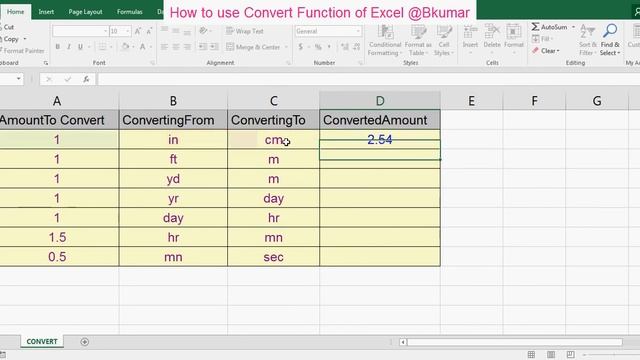Open Sort & Filter menu

588,40
